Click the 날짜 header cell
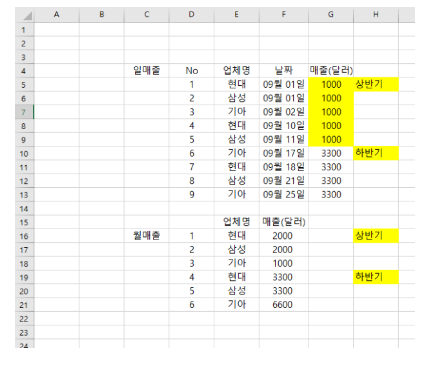This screenshot has height=373, width=434. coord(284,71)
